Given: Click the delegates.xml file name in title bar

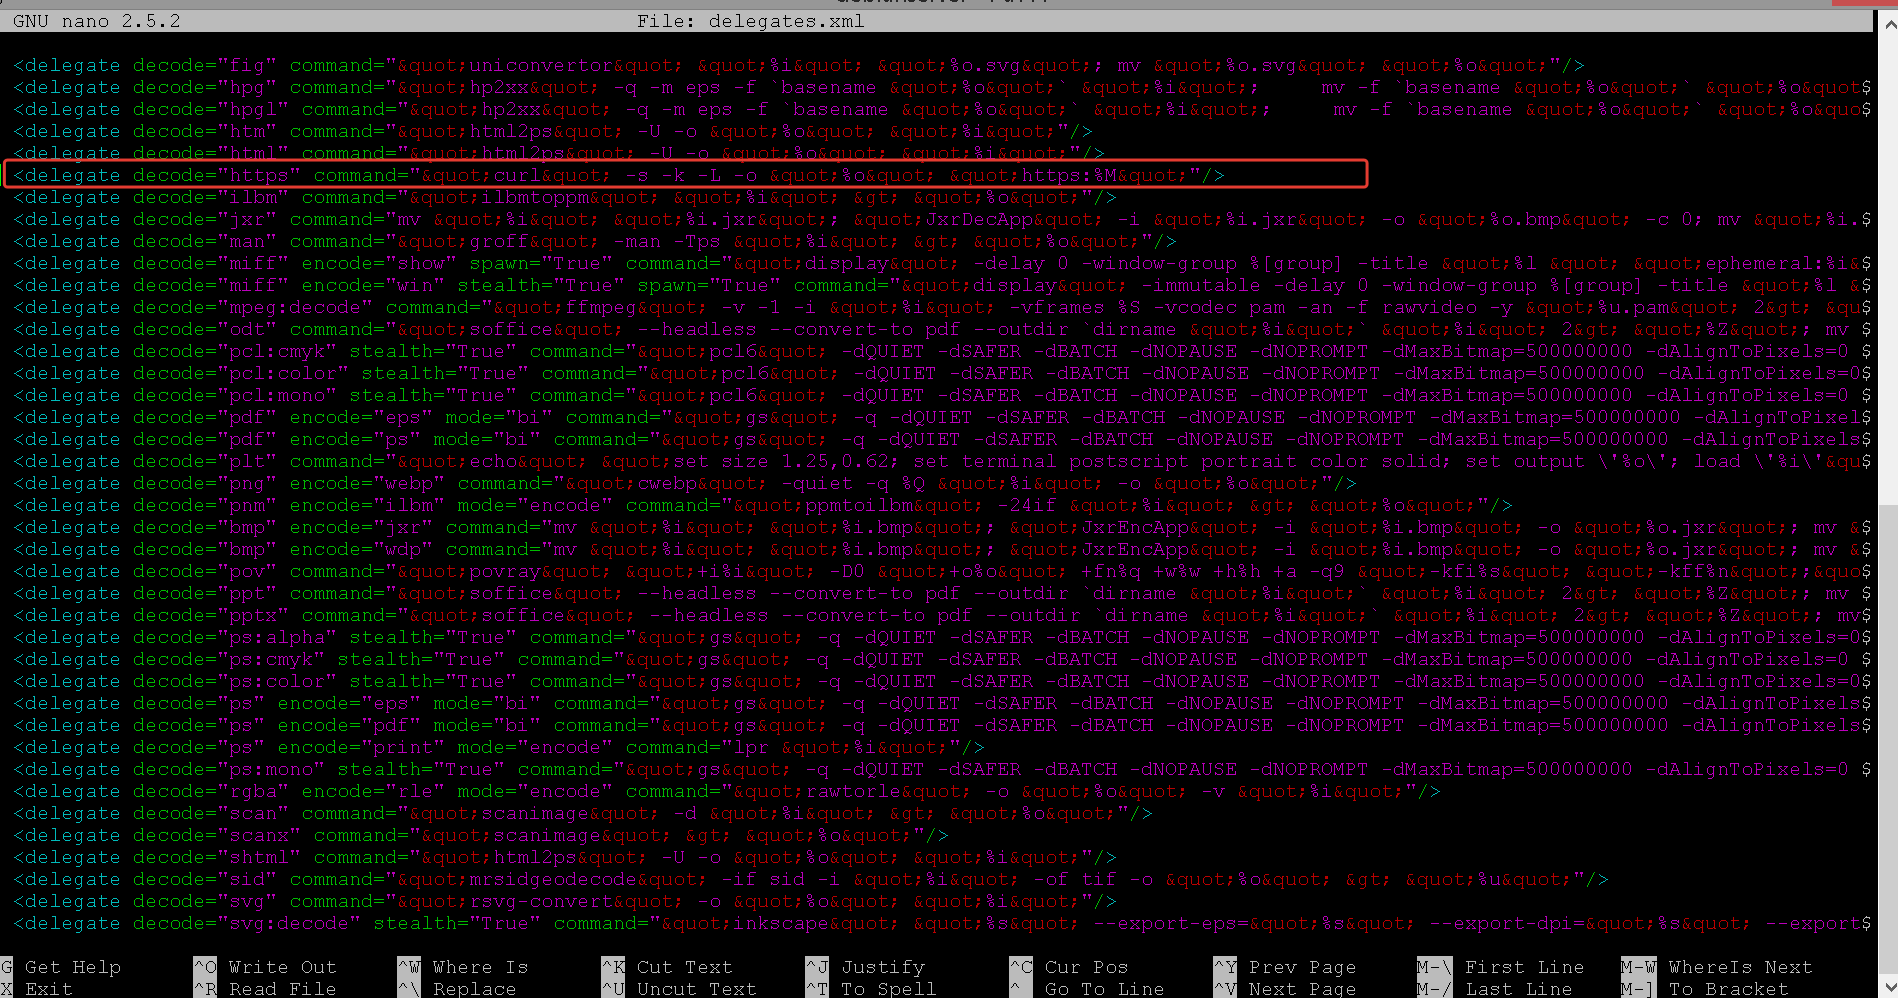Looking at the screenshot, I should pos(786,21).
